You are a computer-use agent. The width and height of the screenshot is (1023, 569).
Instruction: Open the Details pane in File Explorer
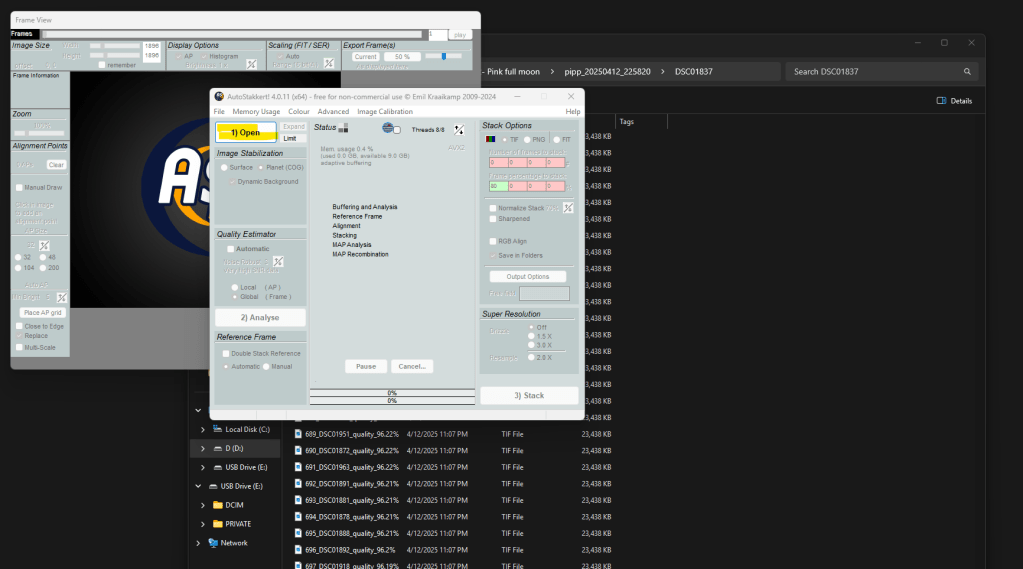coord(954,101)
